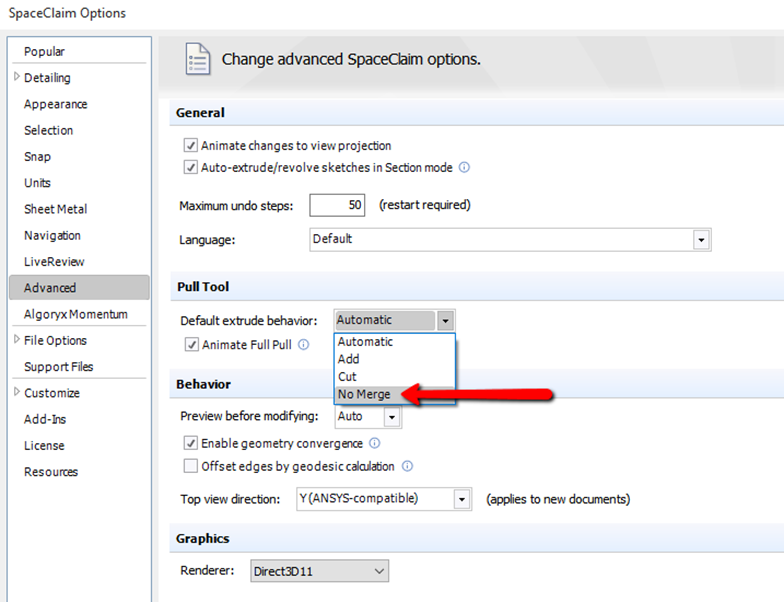784x602 pixels.
Task: Choose Cut from extrude behavior list
Action: [348, 376]
